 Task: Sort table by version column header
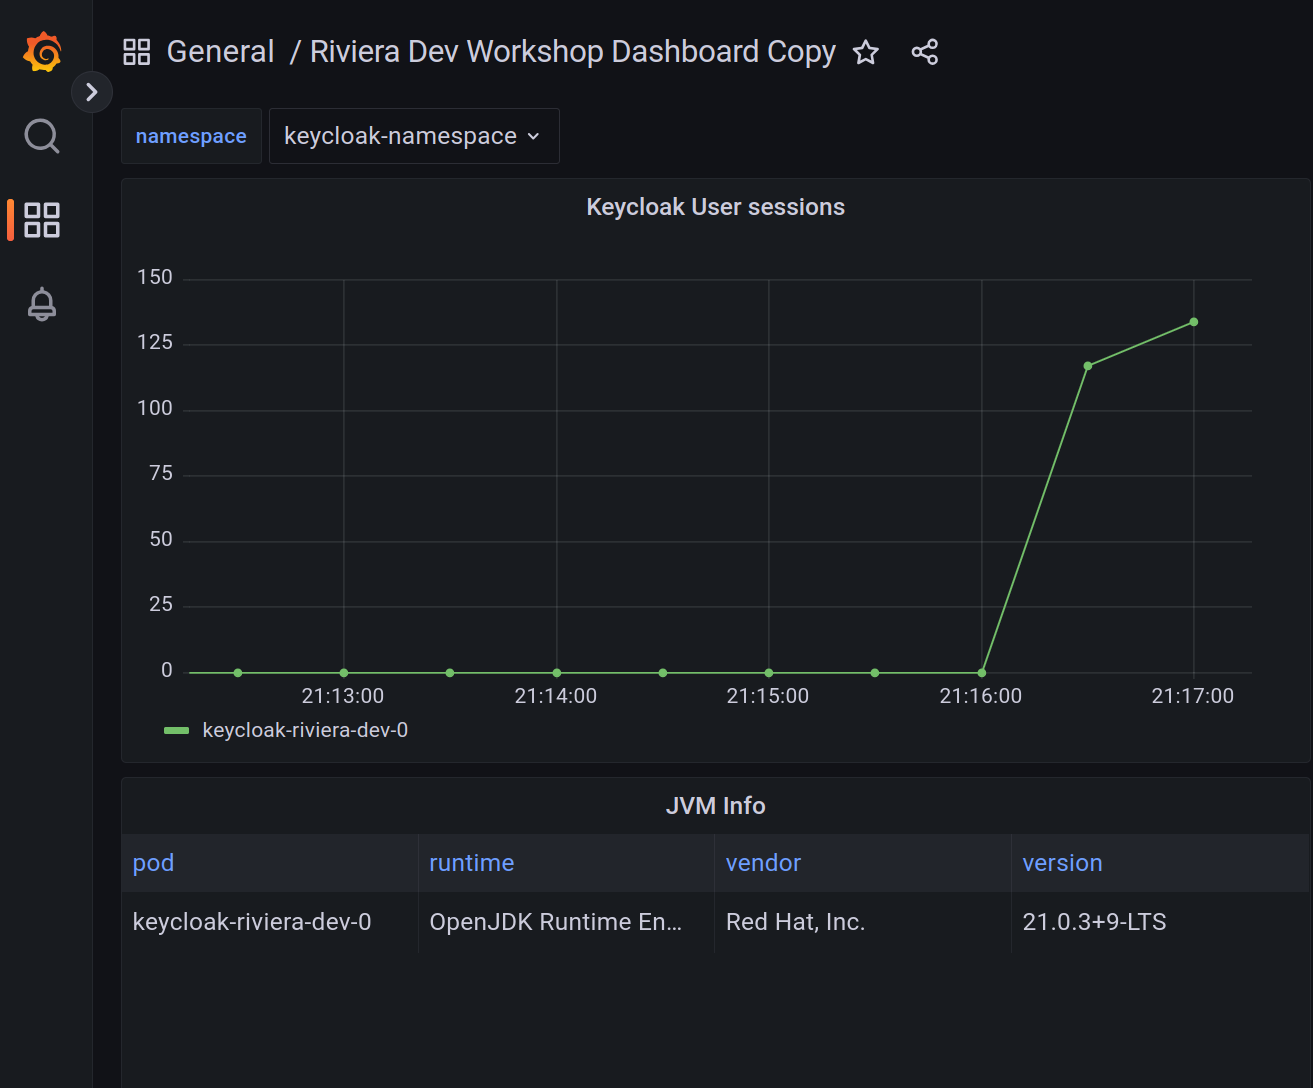[1062, 863]
